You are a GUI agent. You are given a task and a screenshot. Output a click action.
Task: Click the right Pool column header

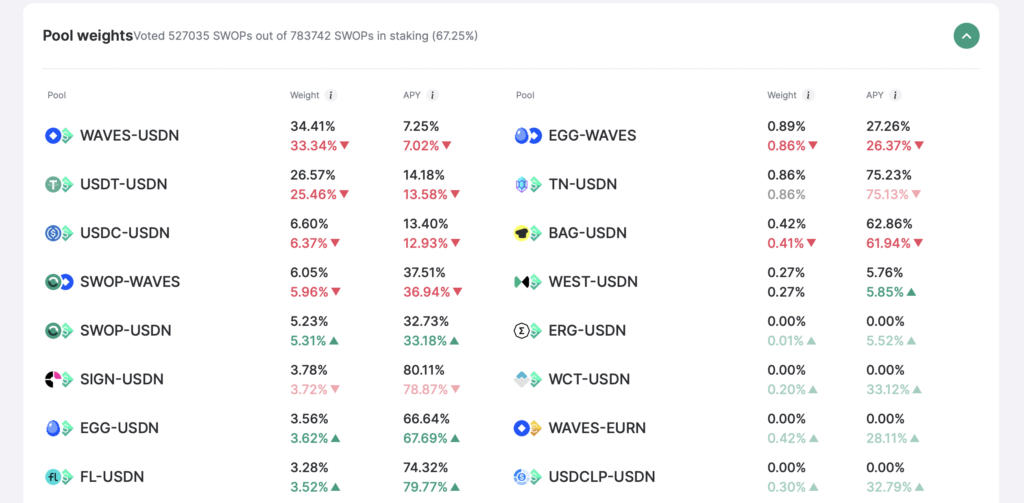tap(525, 95)
